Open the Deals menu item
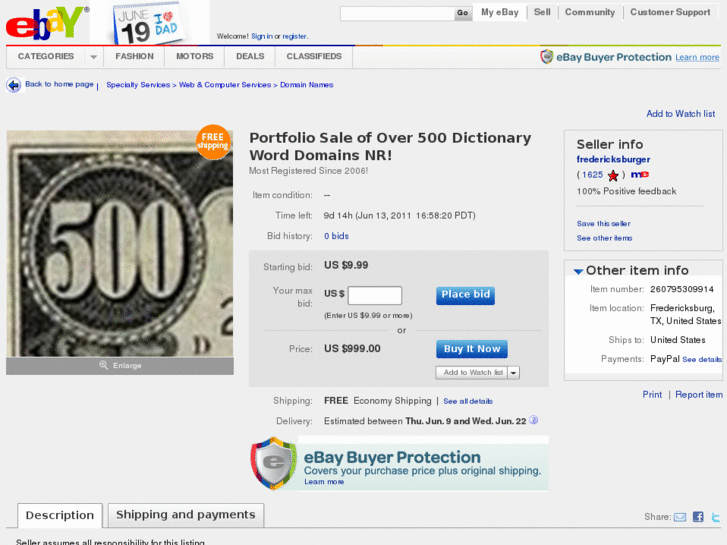Screen dimensions: 727x545 pyautogui.click(x=250, y=57)
